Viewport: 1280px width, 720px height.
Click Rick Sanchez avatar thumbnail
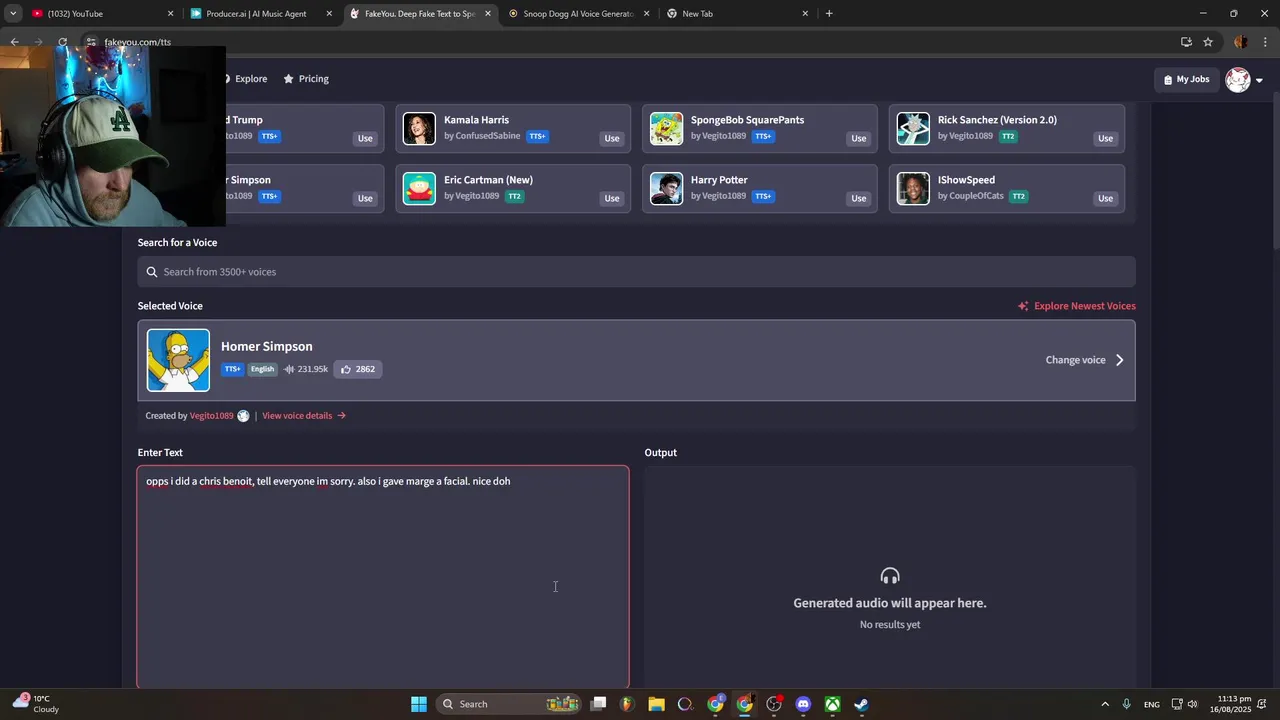point(913,128)
